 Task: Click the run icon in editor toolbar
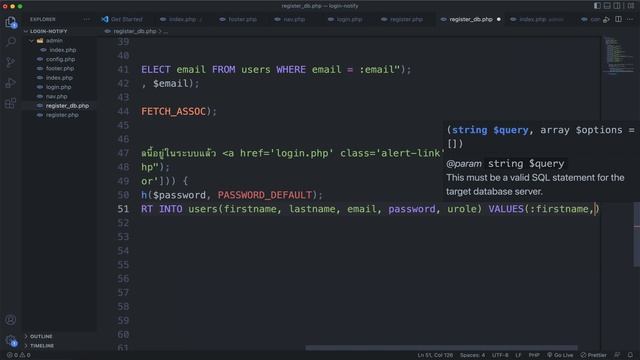tap(607, 19)
